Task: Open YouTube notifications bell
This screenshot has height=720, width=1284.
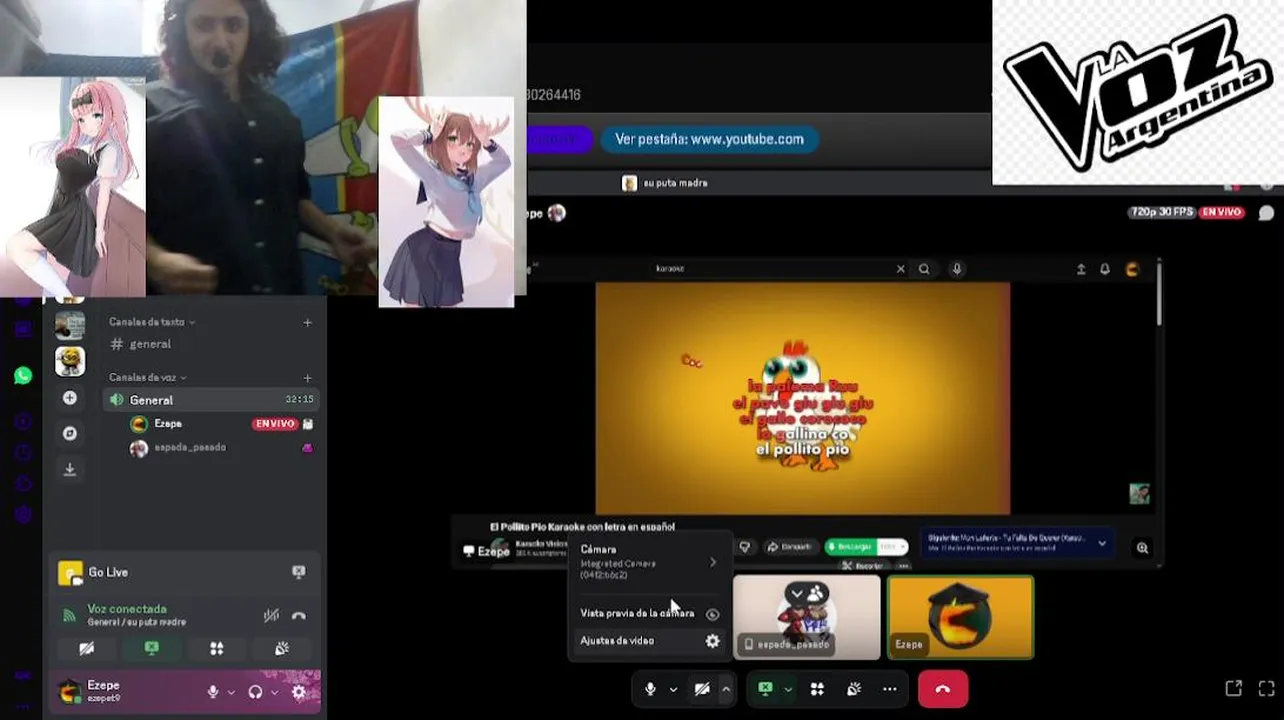Action: click(1105, 269)
